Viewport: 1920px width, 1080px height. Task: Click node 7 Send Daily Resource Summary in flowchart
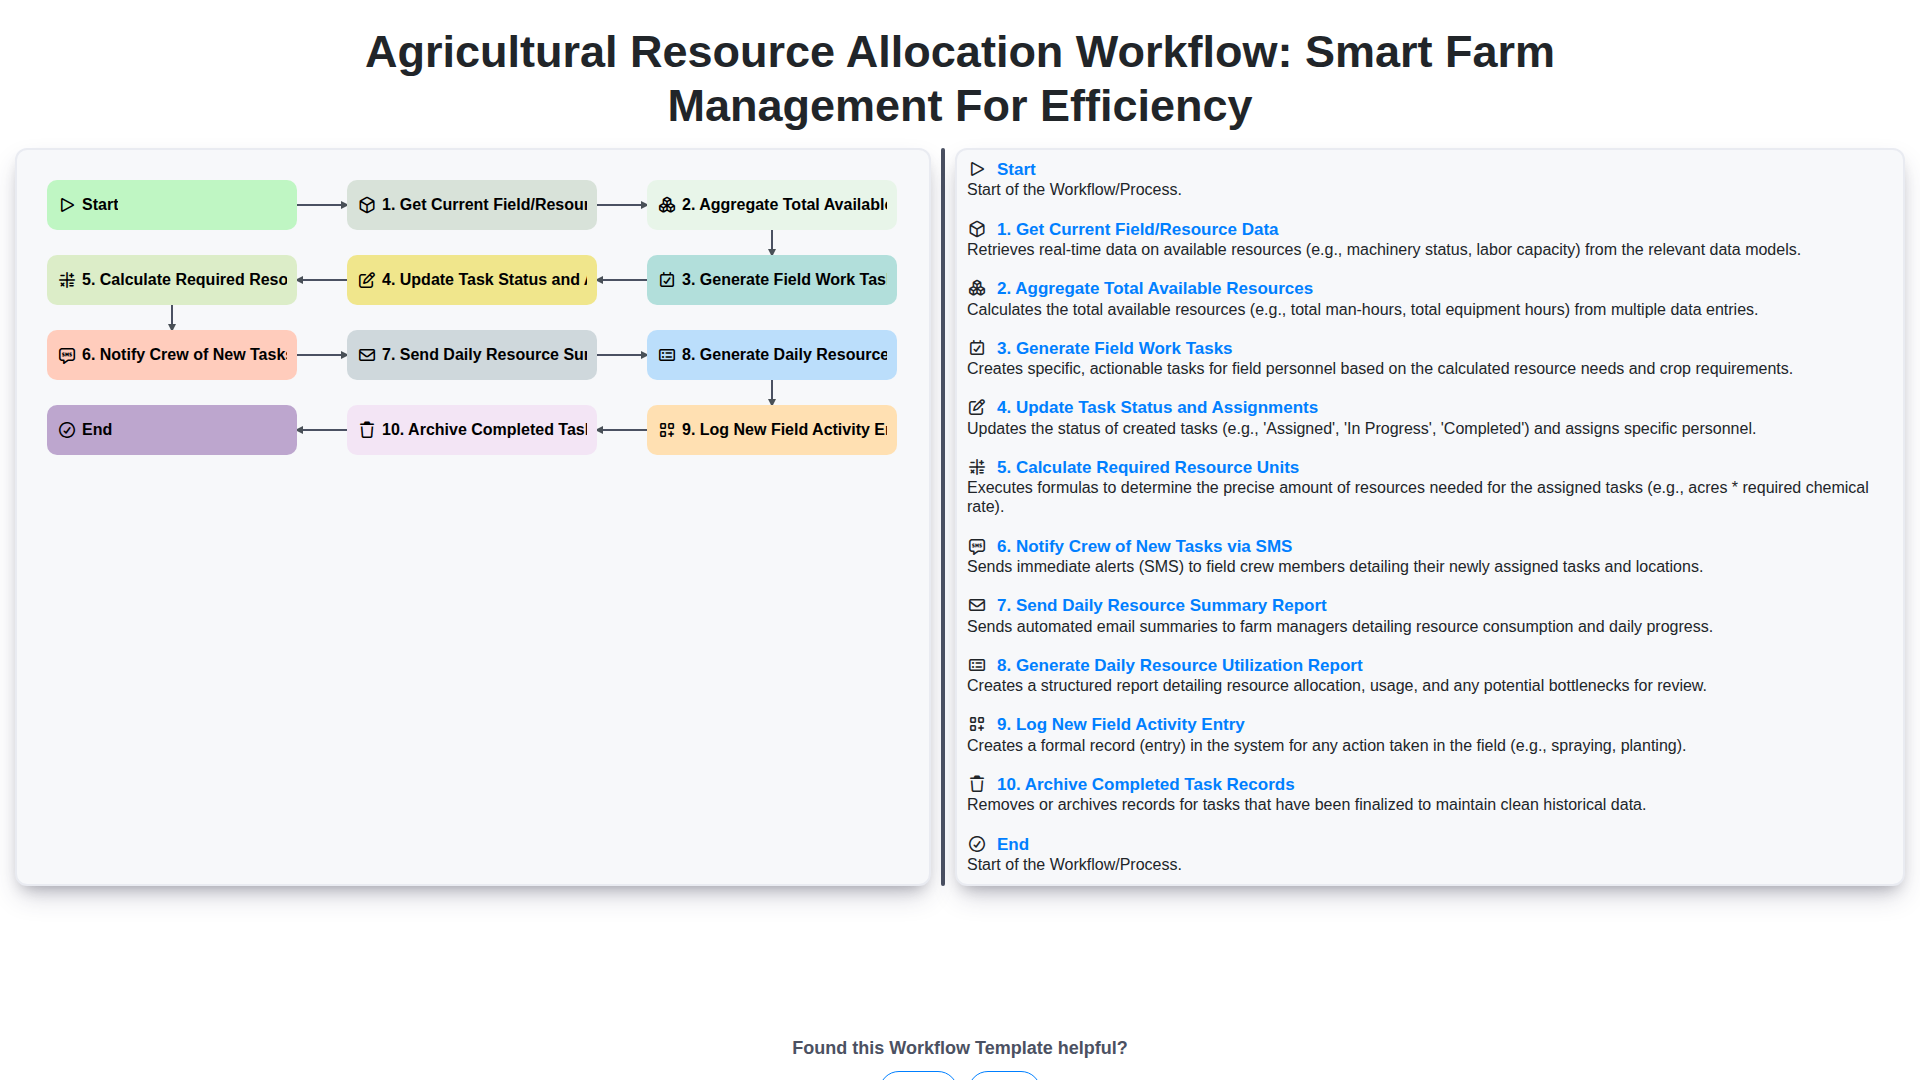[x=472, y=355]
